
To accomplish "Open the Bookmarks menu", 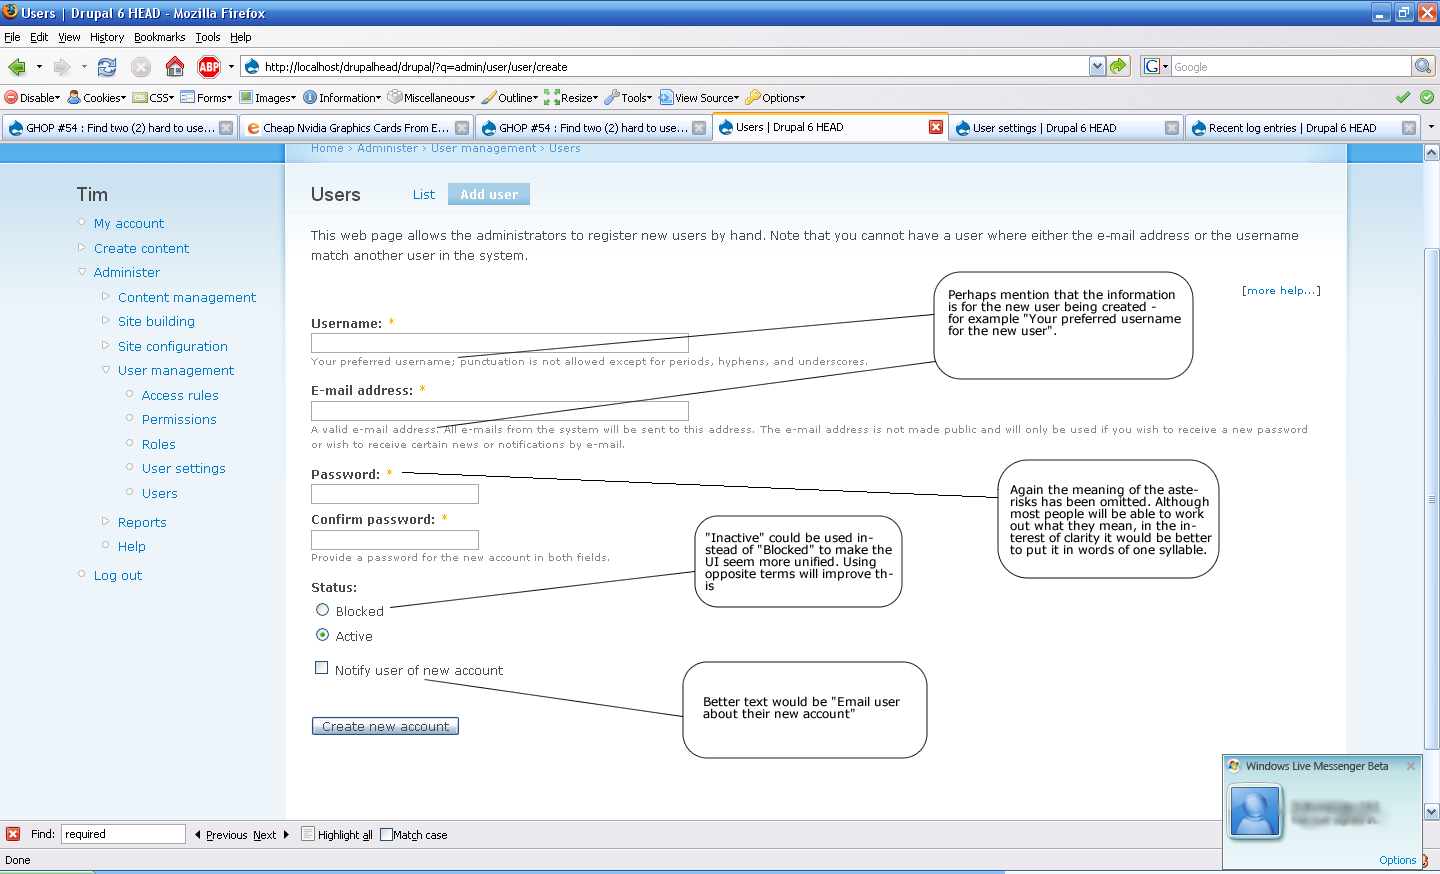I will point(160,37).
